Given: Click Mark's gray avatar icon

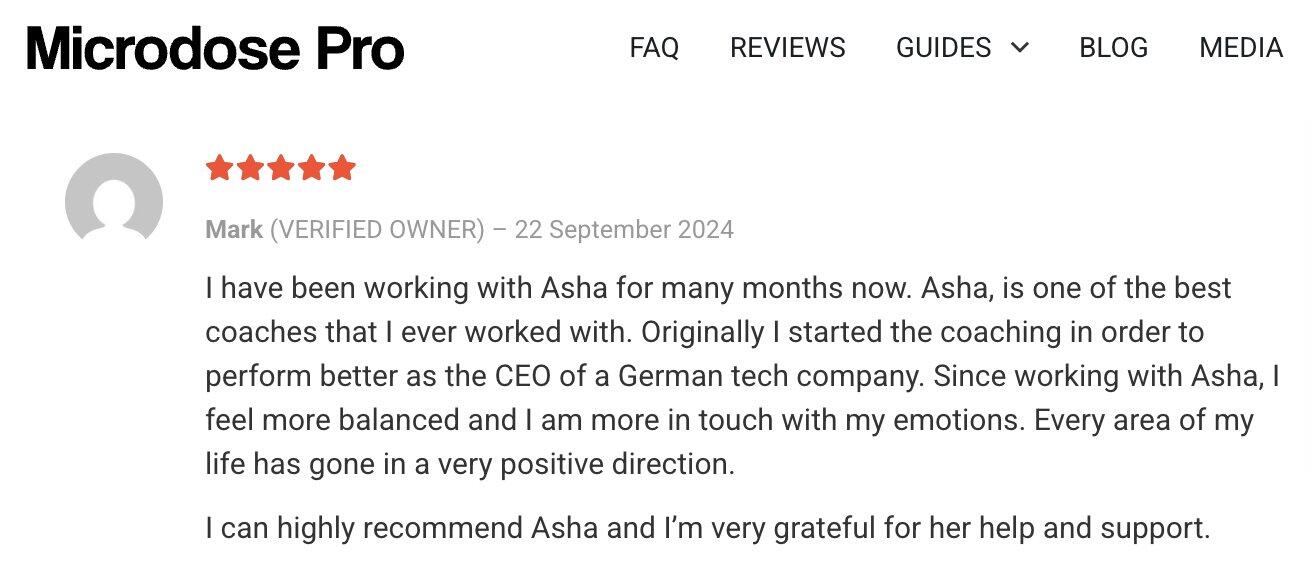Looking at the screenshot, I should (x=114, y=200).
